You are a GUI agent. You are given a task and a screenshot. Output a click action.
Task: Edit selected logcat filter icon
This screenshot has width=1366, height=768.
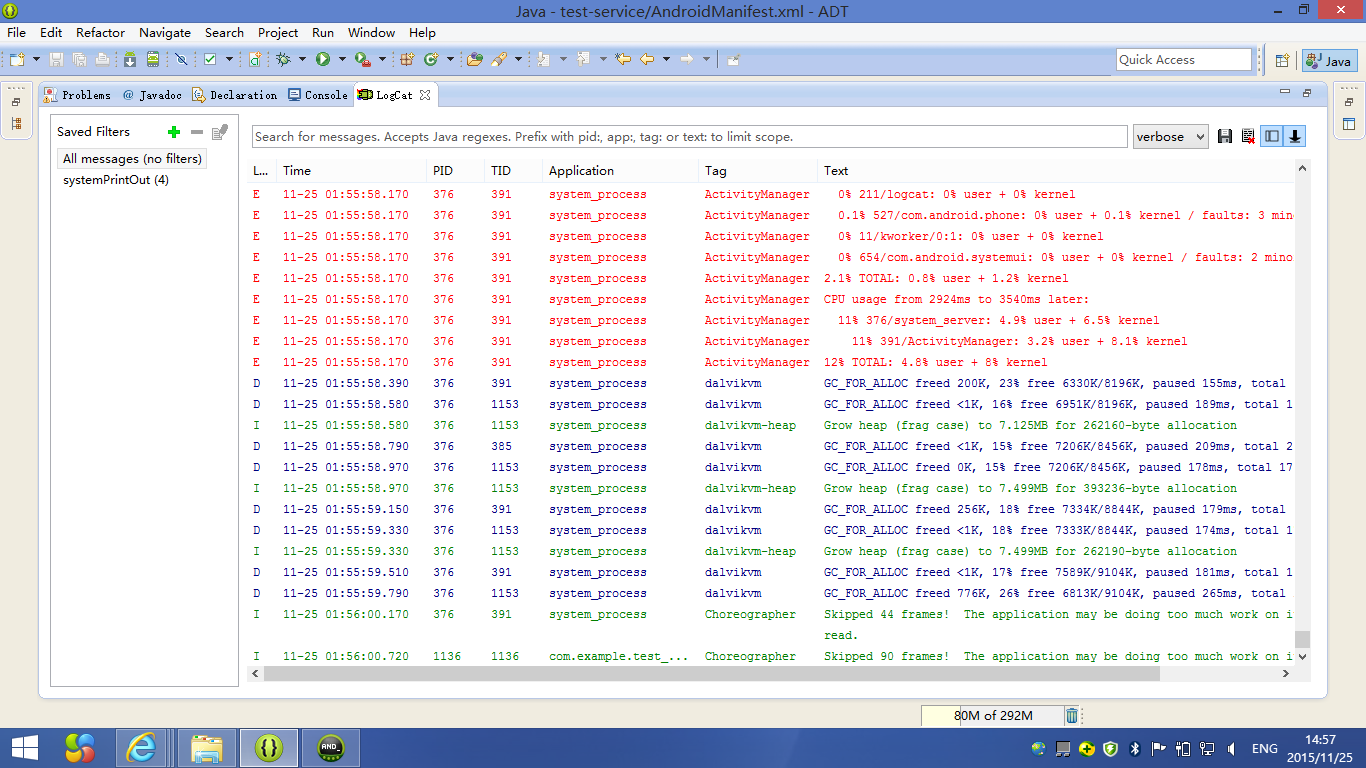(220, 132)
